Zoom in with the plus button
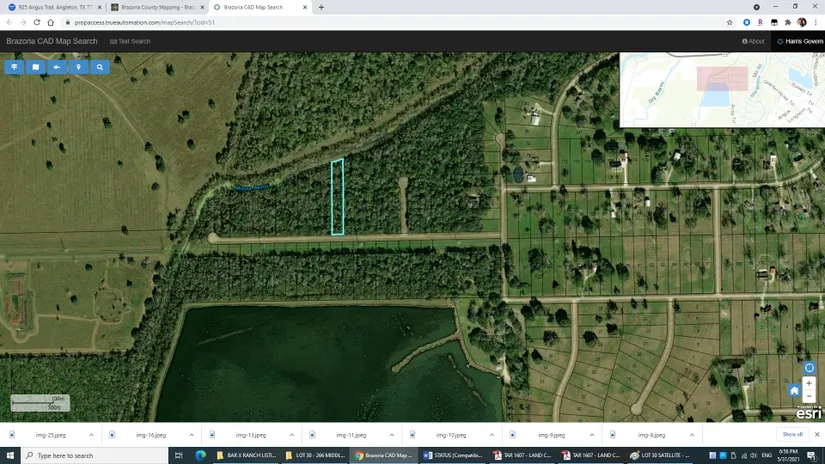The height and width of the screenshot is (464, 825). point(809,383)
